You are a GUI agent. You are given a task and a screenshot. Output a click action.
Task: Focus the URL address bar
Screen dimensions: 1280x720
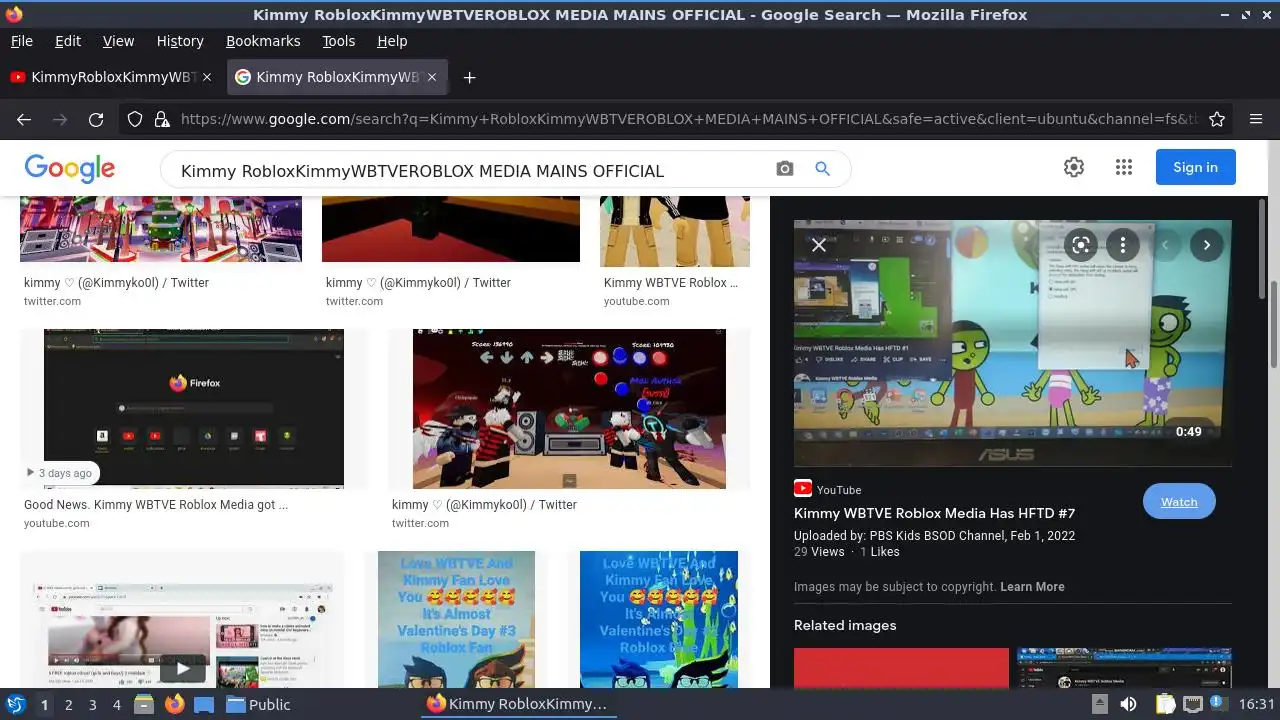(690, 119)
